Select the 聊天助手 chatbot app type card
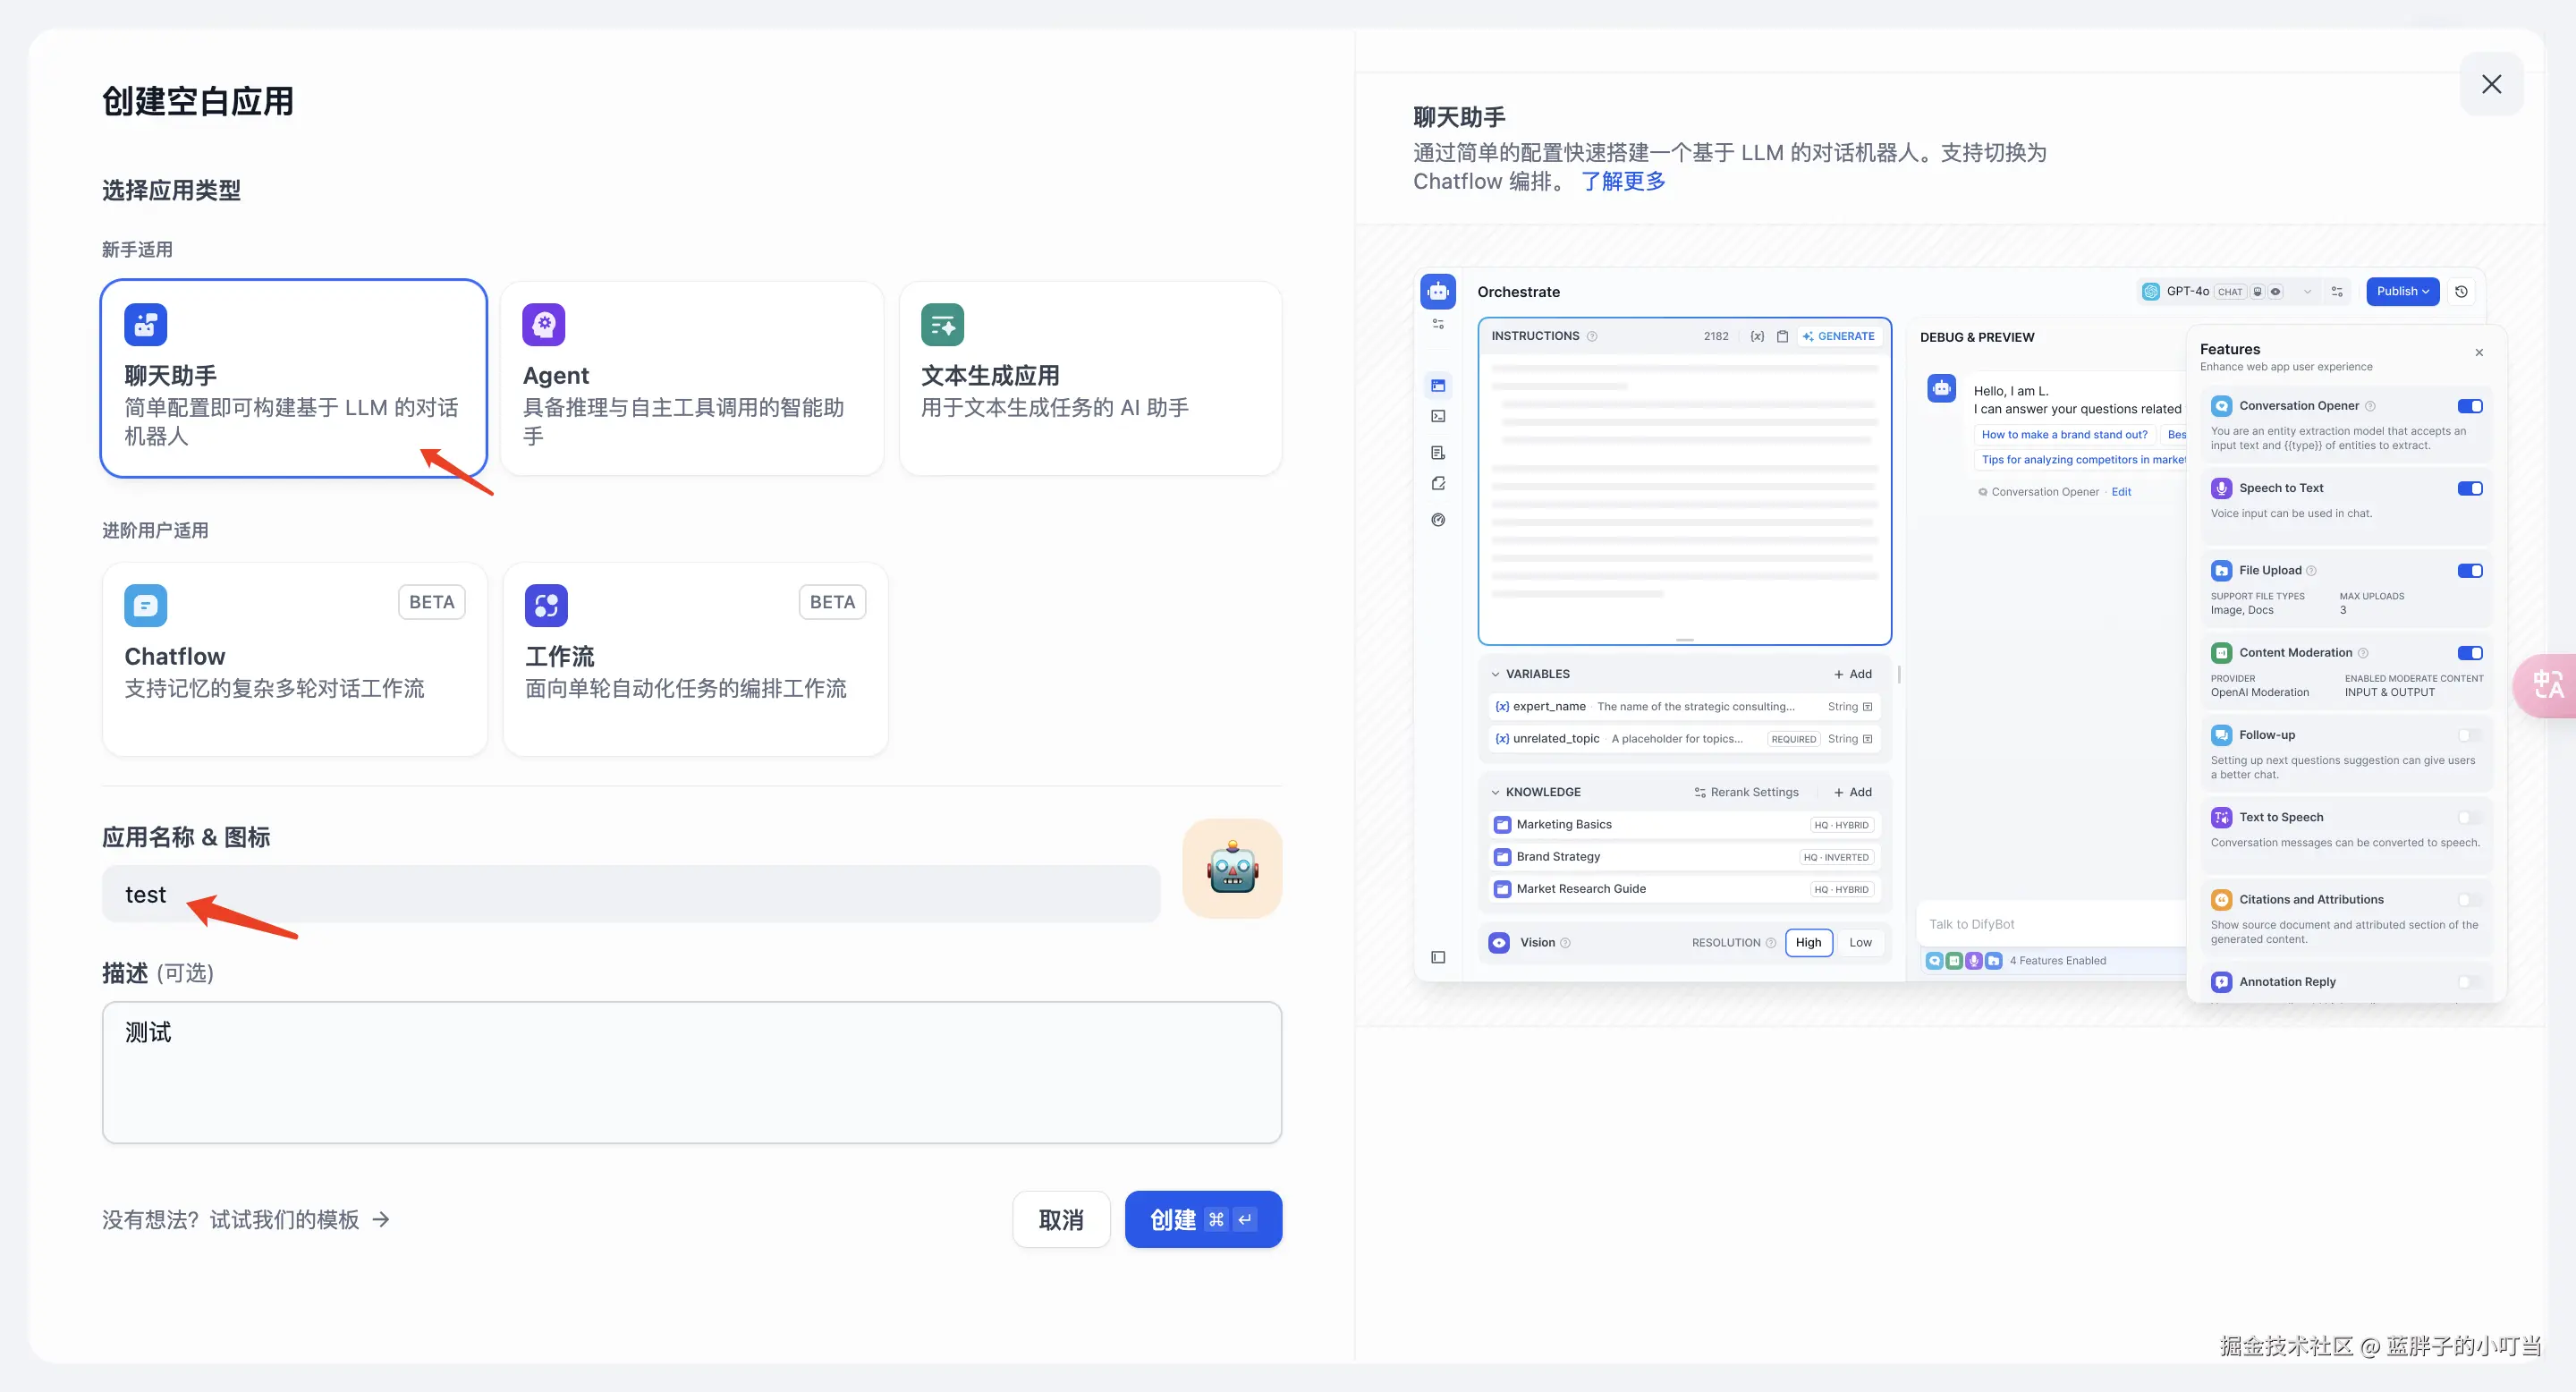 coord(293,378)
